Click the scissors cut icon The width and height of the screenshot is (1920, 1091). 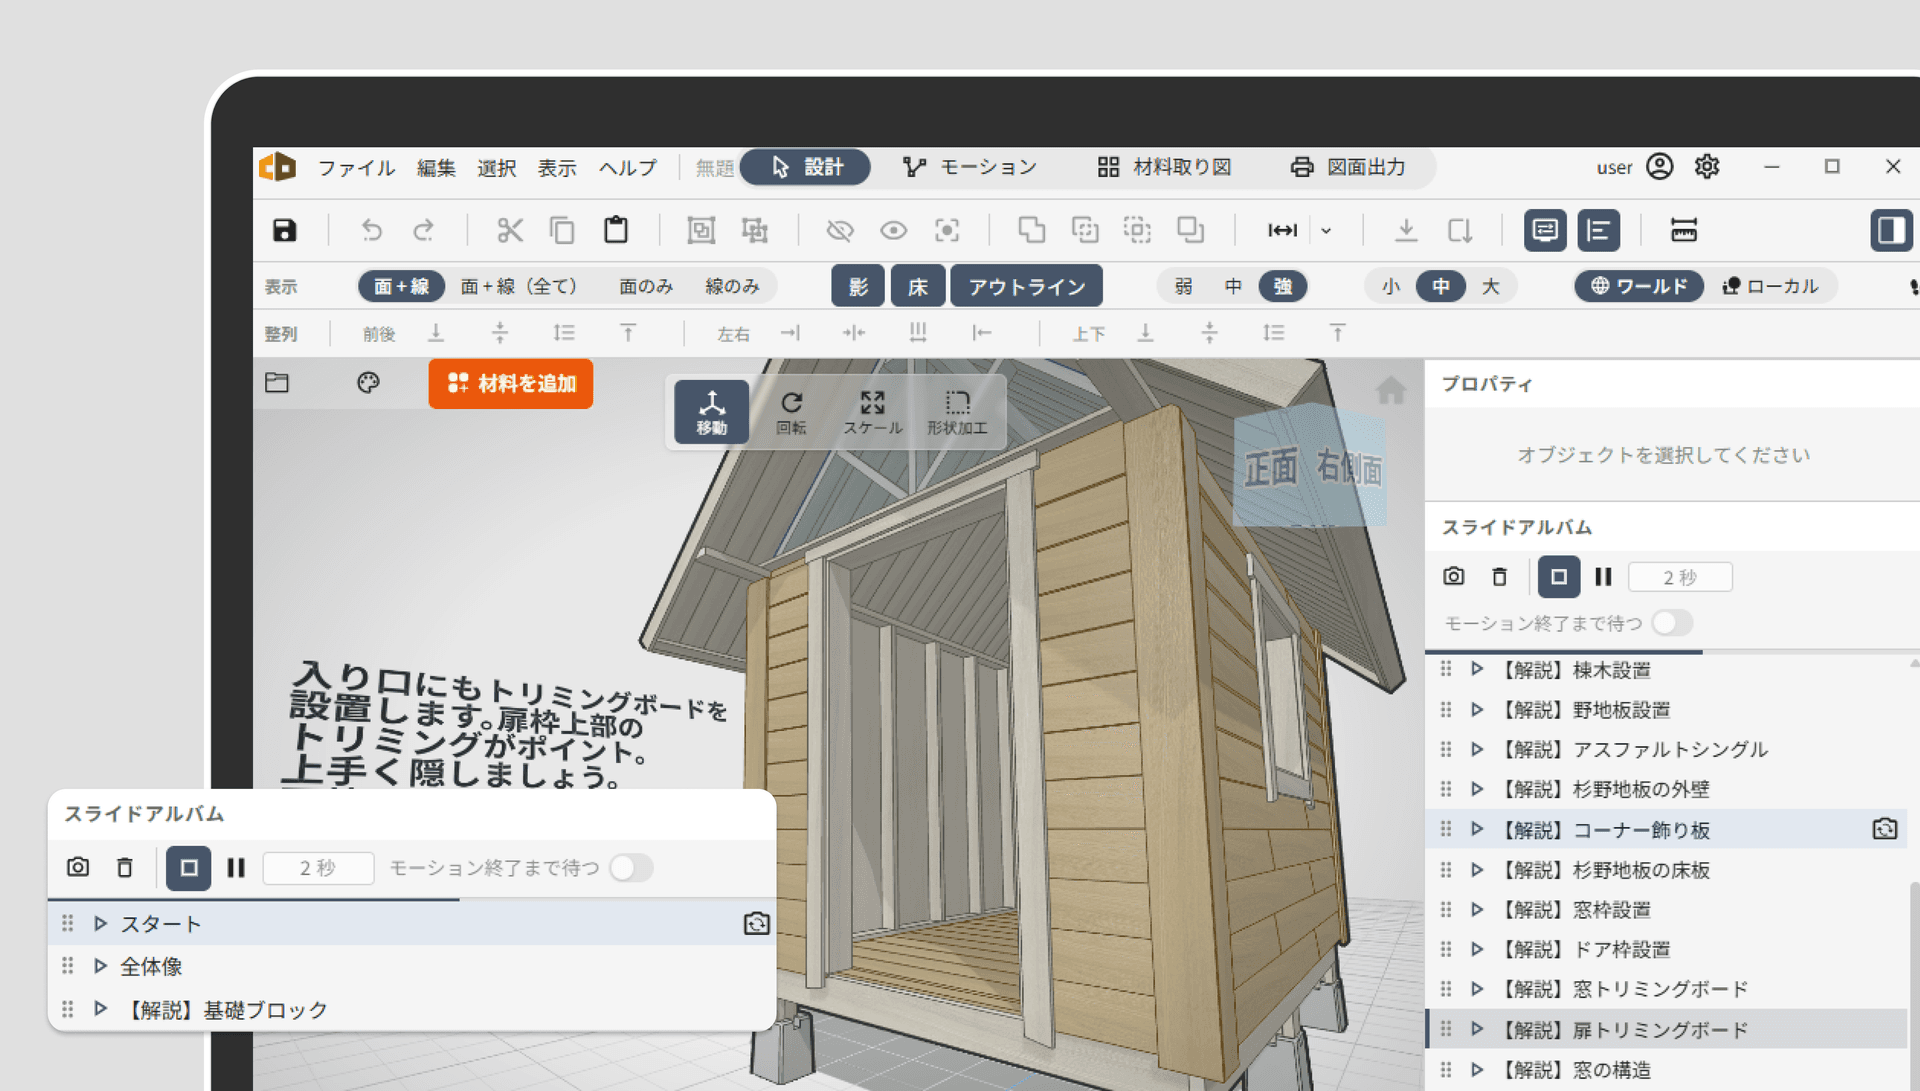[510, 230]
